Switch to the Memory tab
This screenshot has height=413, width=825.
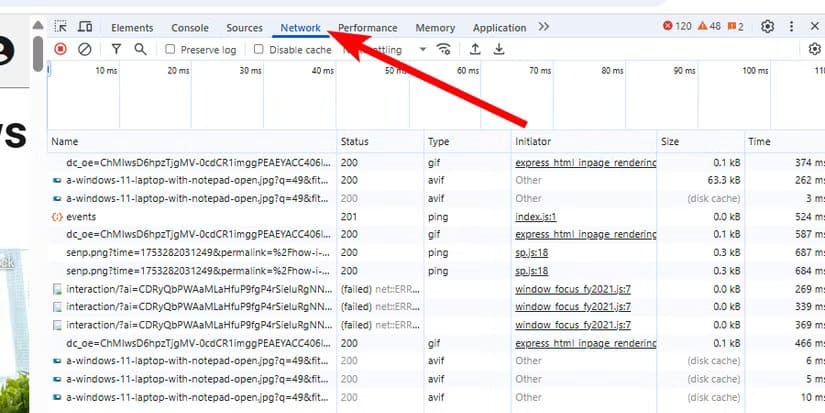point(435,28)
